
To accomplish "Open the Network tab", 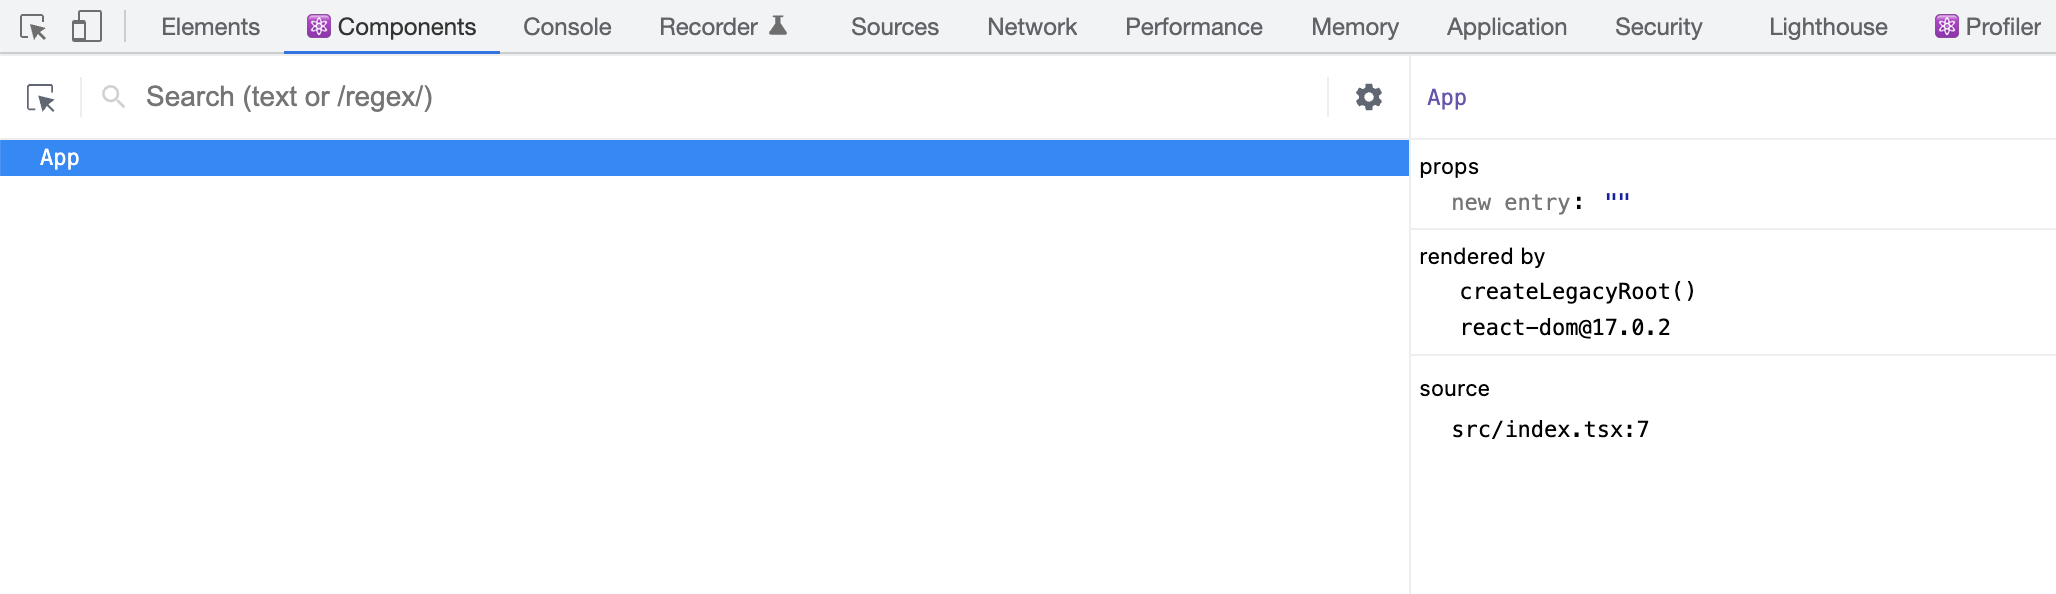I will coord(1031,27).
